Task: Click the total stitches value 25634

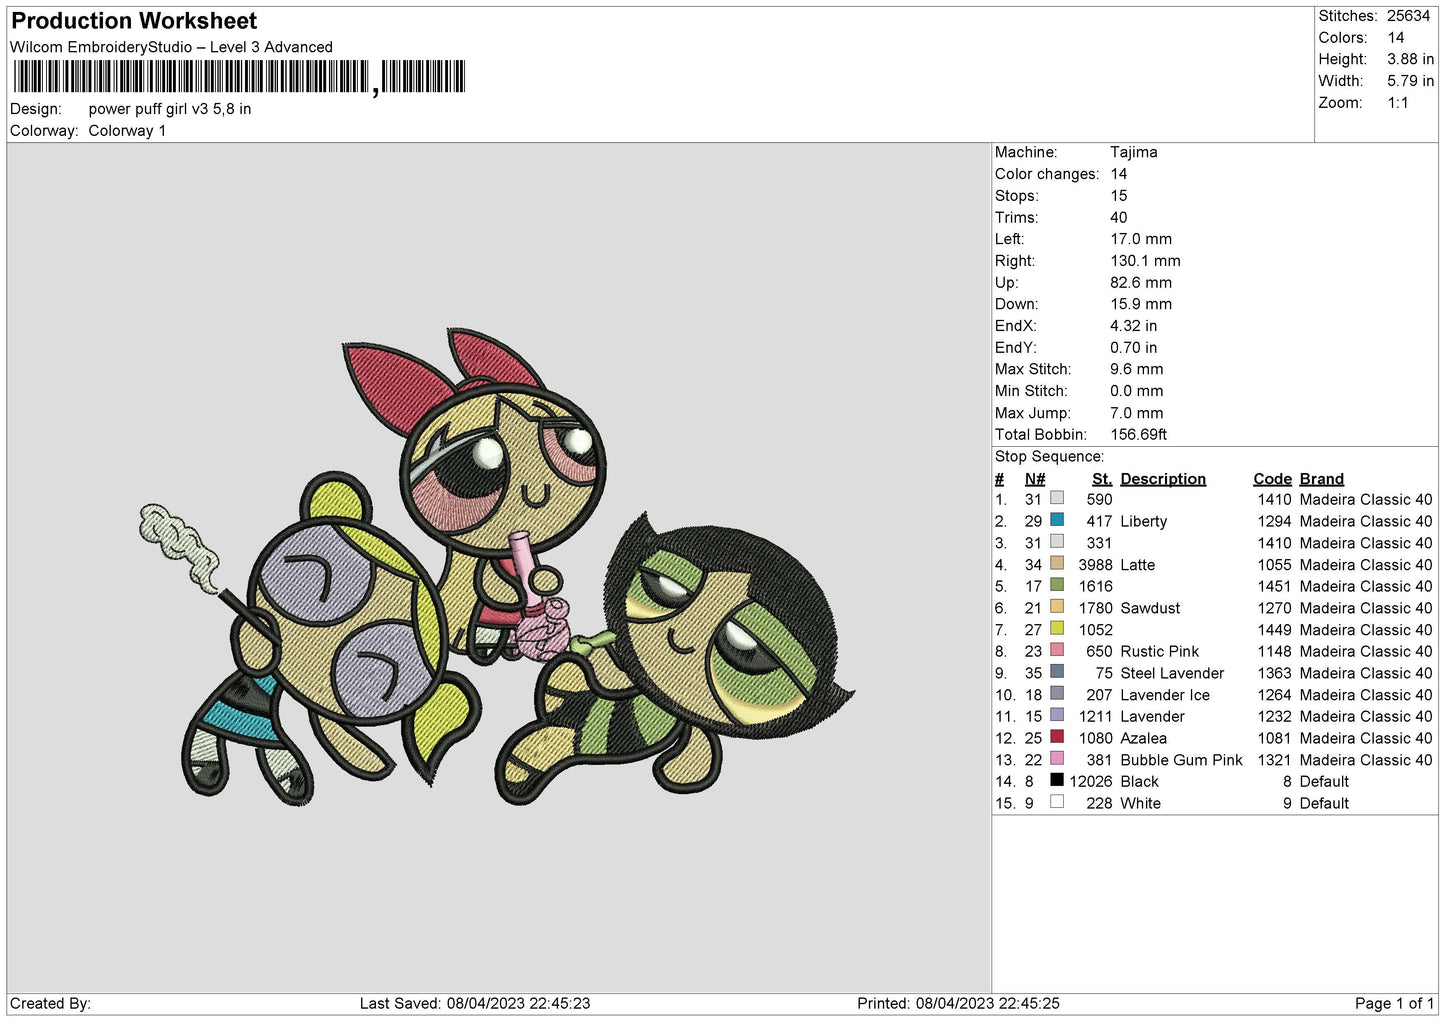Action: pyautogui.click(x=1408, y=16)
